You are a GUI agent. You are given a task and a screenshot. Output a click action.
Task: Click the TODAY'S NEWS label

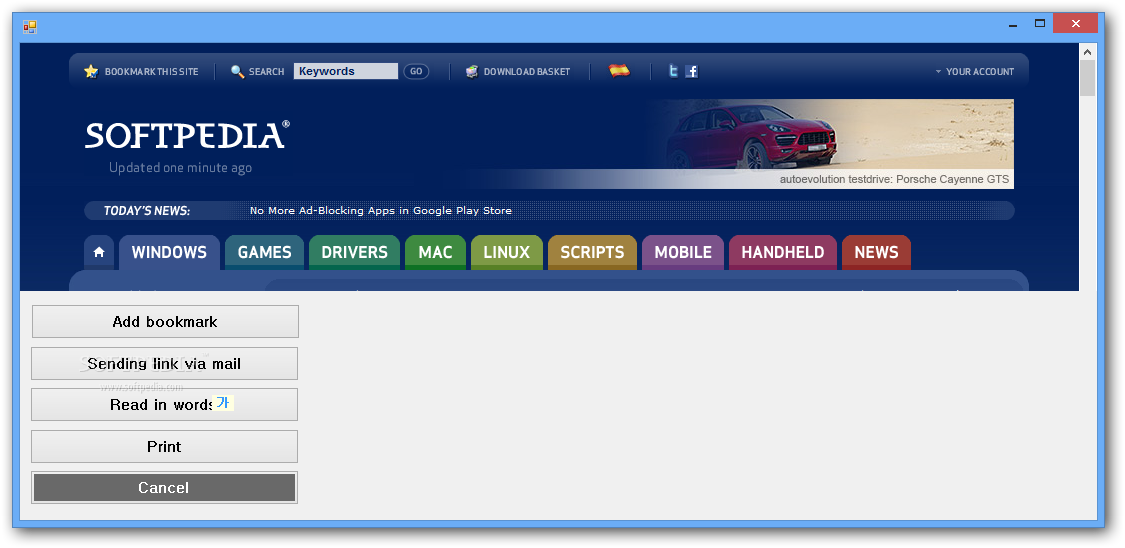coord(147,210)
